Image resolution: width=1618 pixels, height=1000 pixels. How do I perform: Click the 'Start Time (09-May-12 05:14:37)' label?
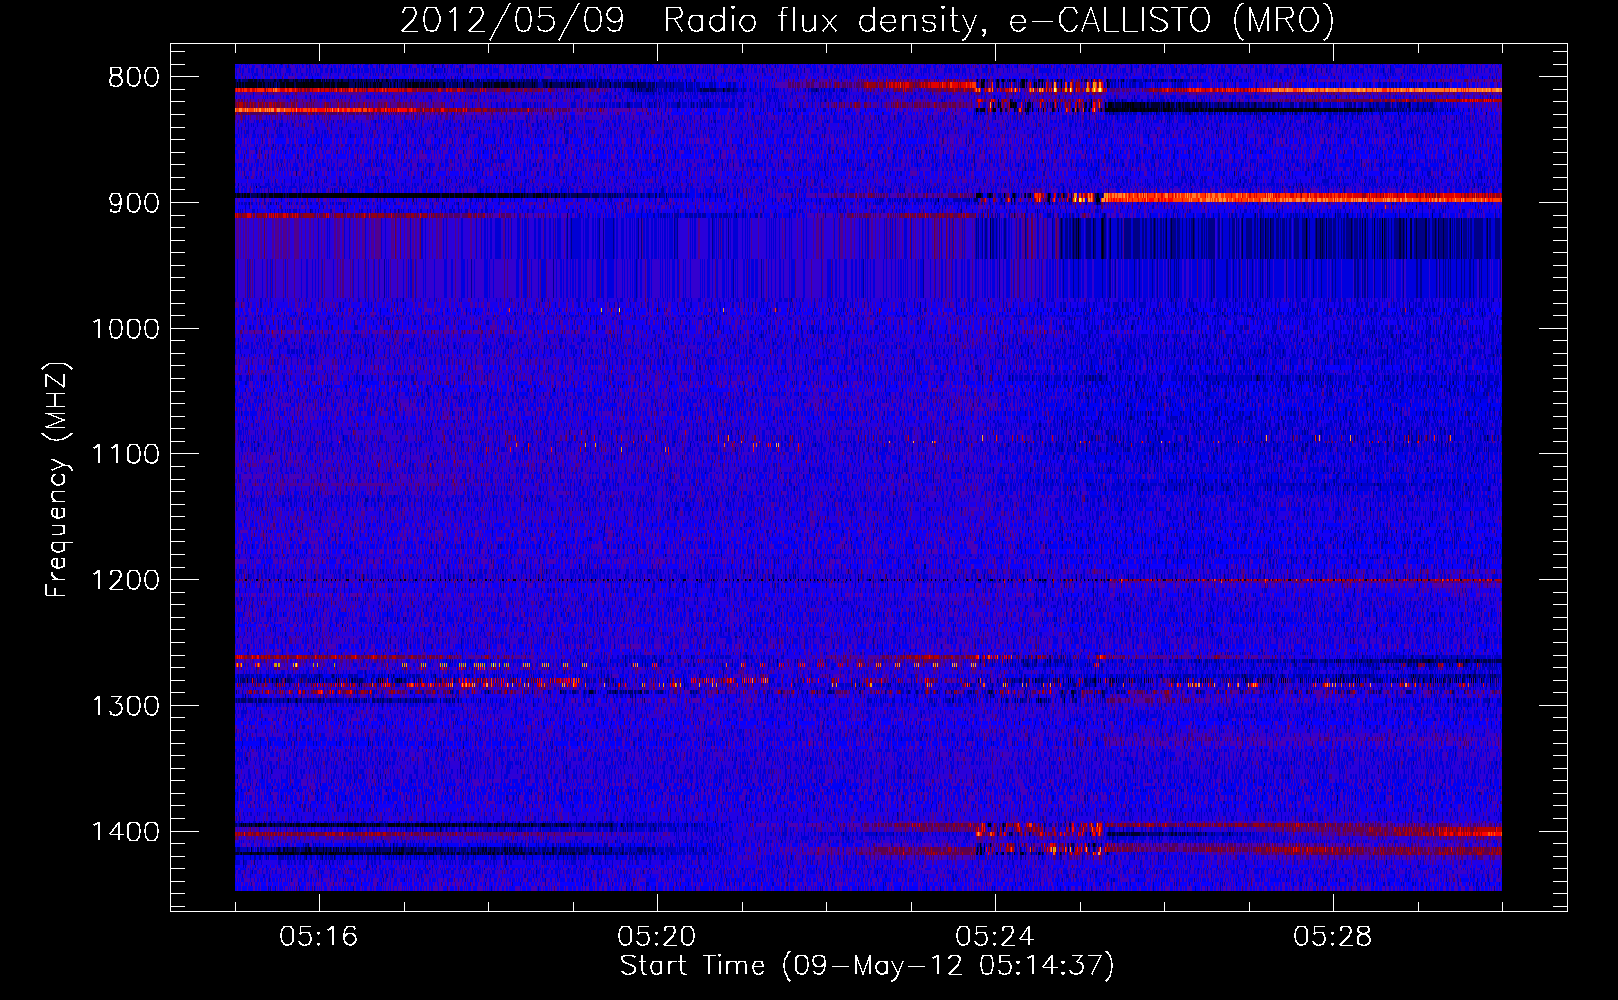(x=867, y=966)
